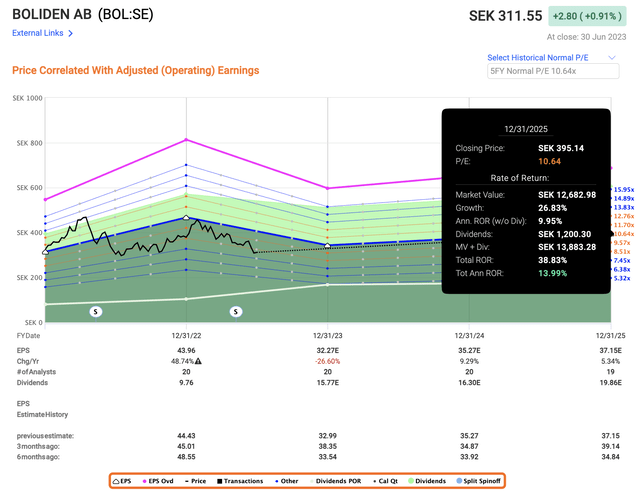640x495 pixels.
Task: Click the EPS triangle marker at 12/31/23
Action: [x=327, y=245]
